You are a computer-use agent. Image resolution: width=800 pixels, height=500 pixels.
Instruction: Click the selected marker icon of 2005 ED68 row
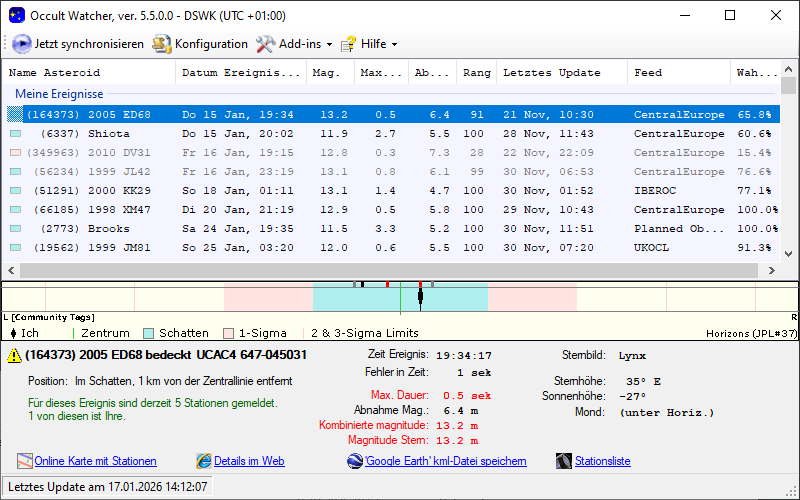[15, 114]
